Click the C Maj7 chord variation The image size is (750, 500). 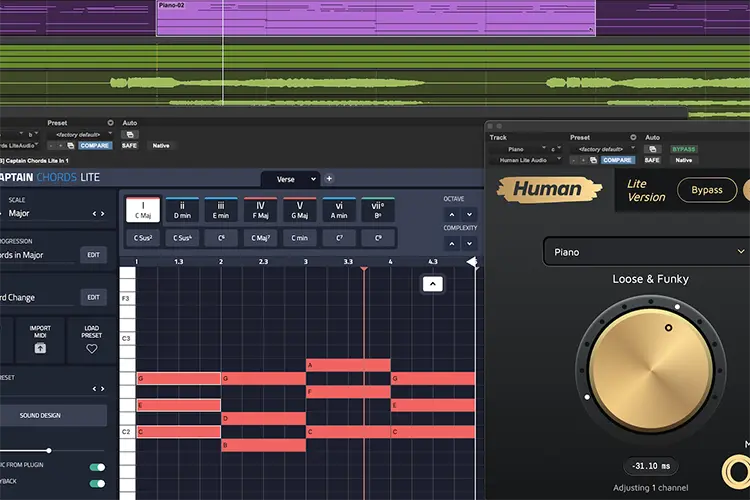260,238
